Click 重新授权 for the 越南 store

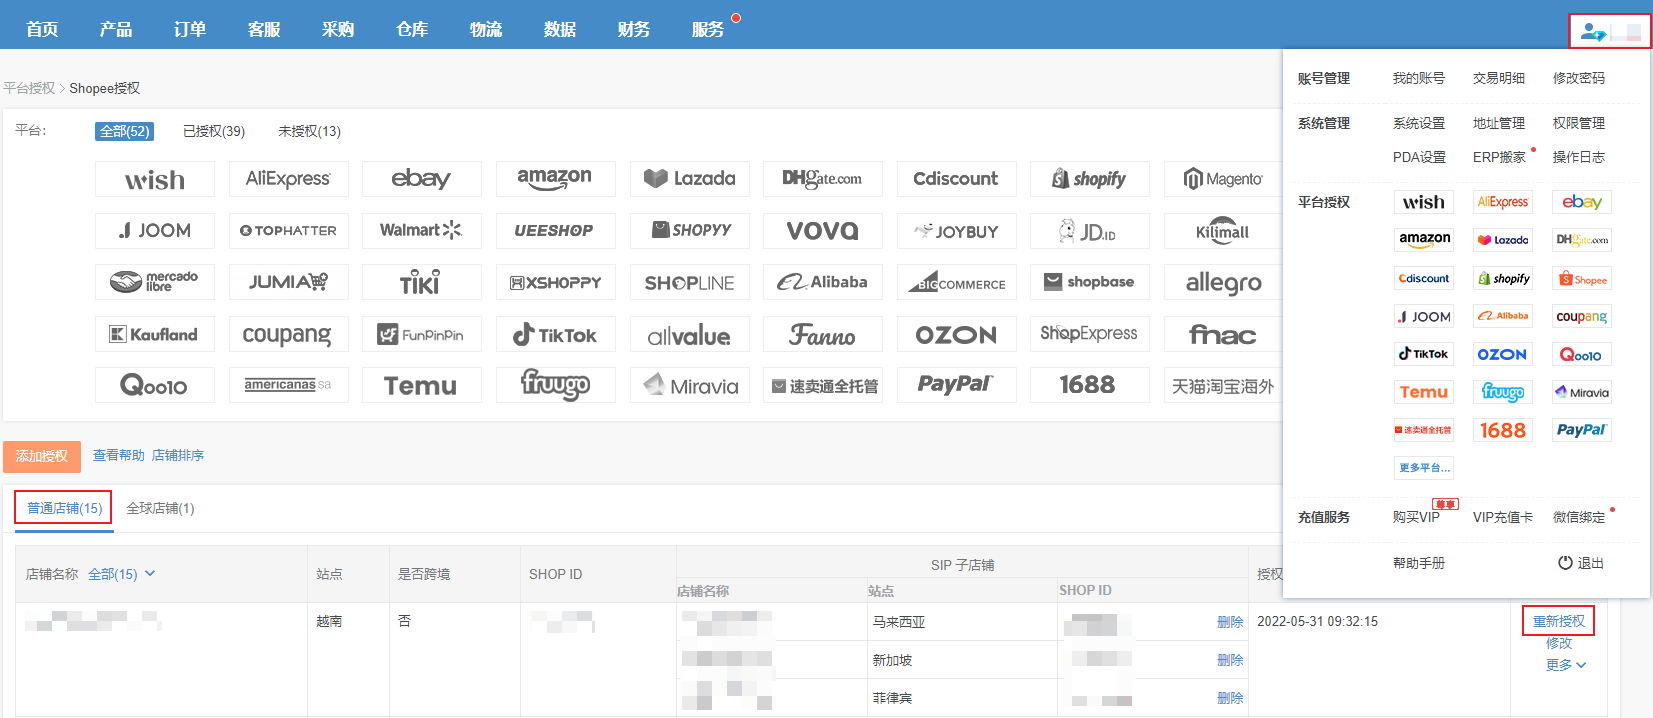1559,621
